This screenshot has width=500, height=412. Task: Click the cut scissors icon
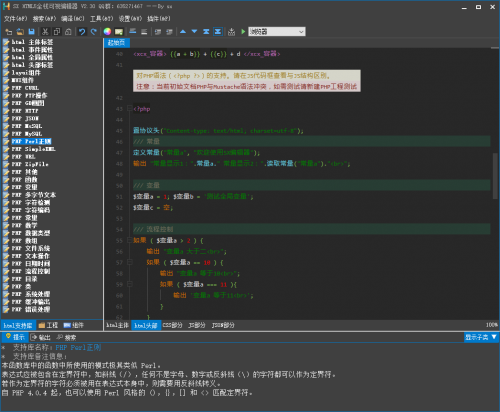[45, 32]
